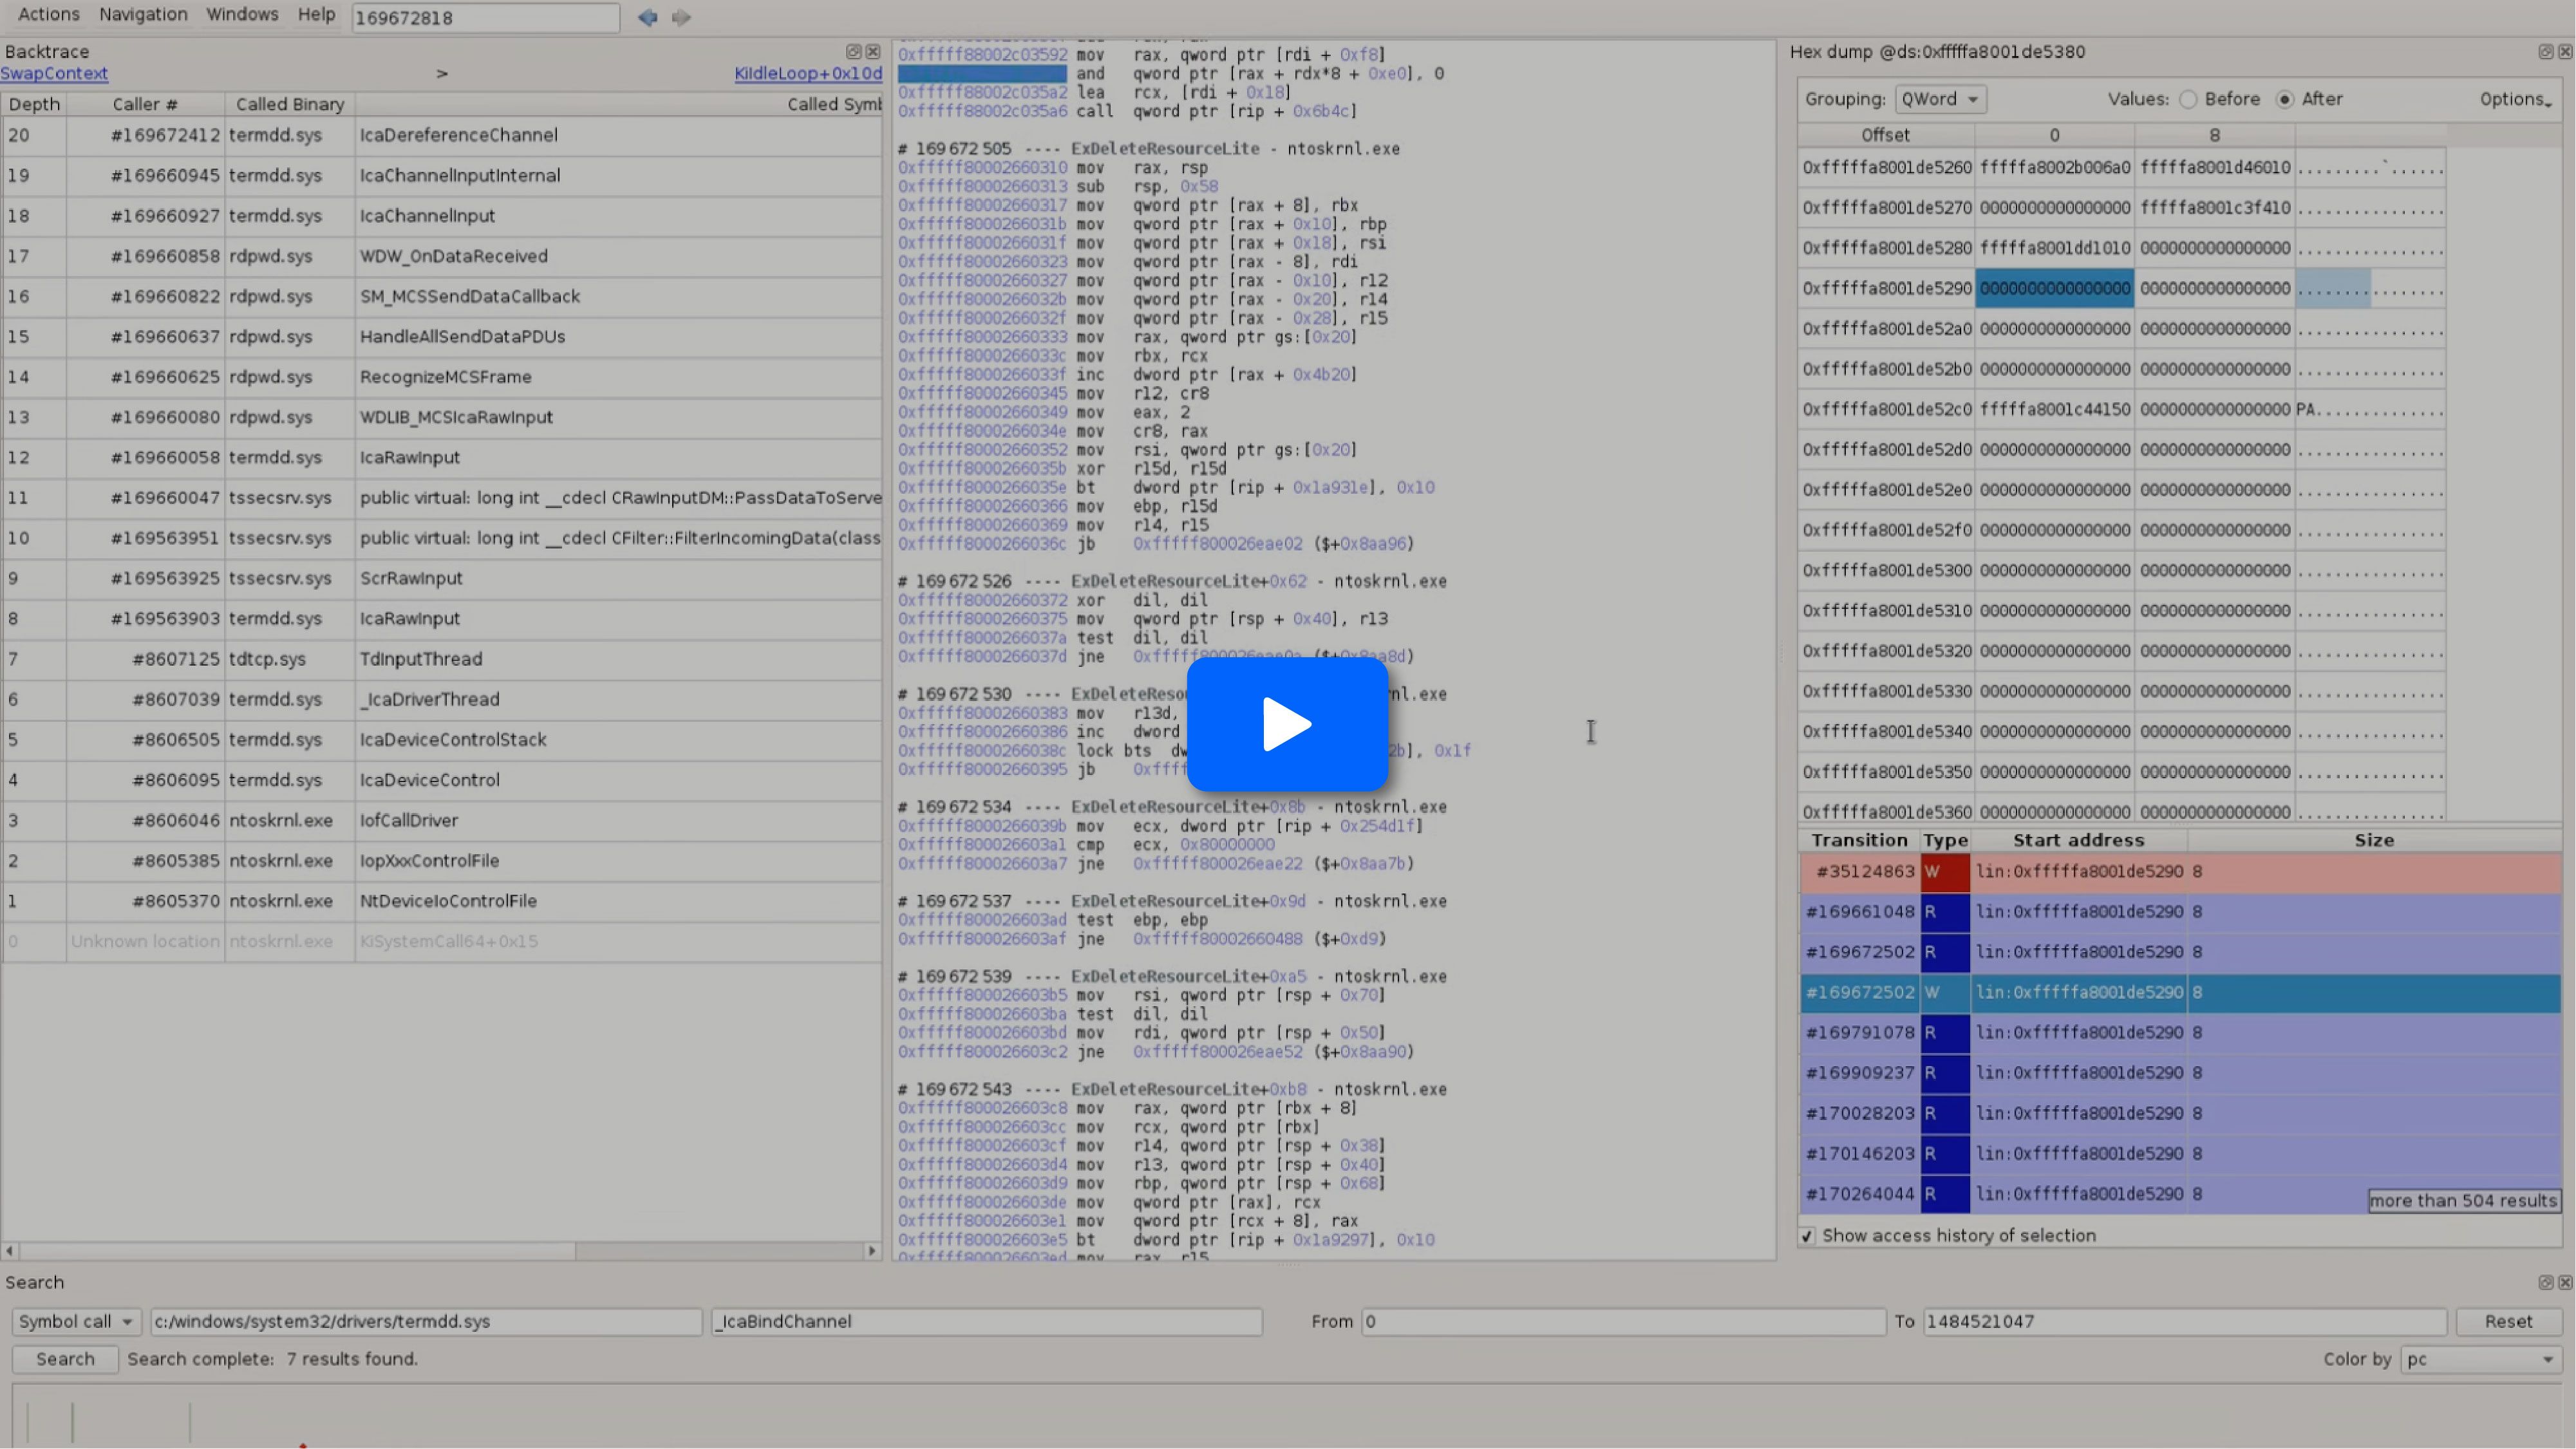Follow the SwapContext link
This screenshot has width=2576, height=1449.
54,73
